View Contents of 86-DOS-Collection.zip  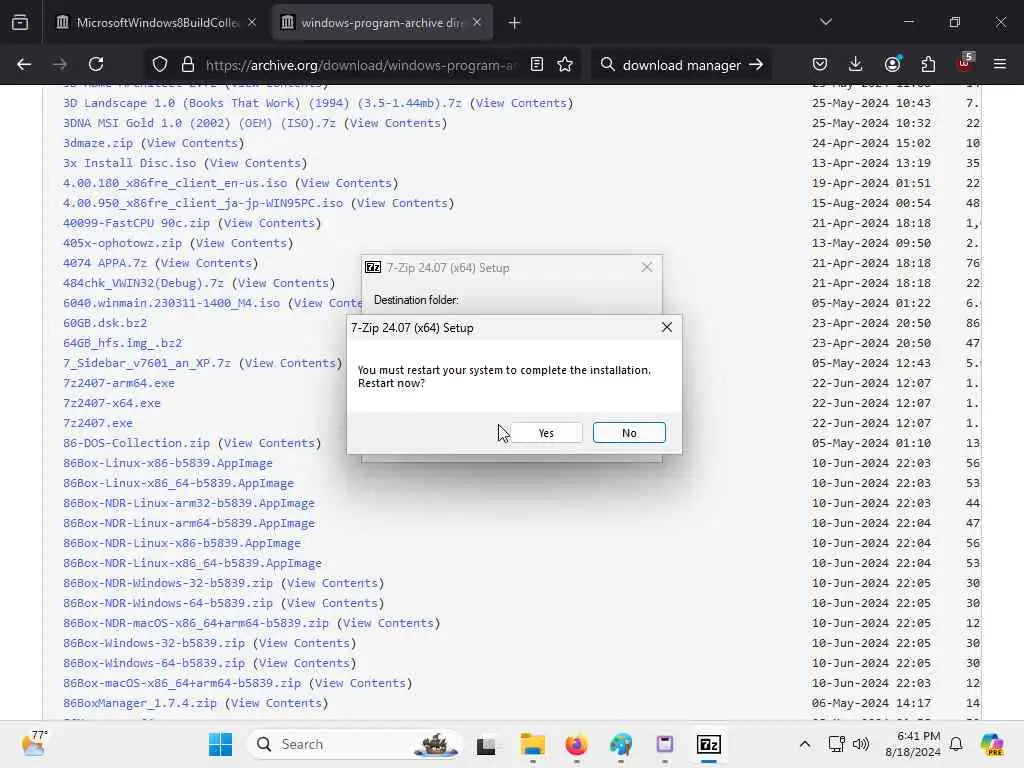click(x=269, y=443)
